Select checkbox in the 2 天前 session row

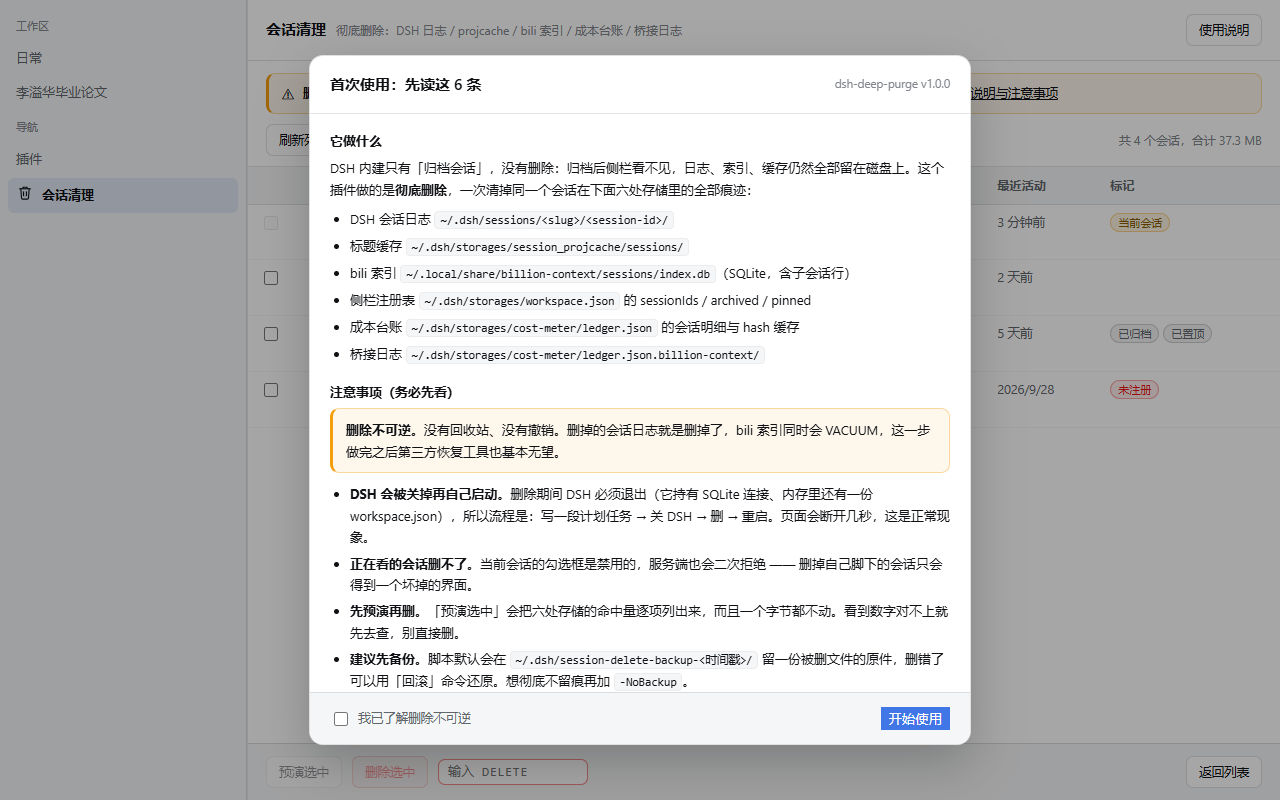pyautogui.click(x=271, y=278)
